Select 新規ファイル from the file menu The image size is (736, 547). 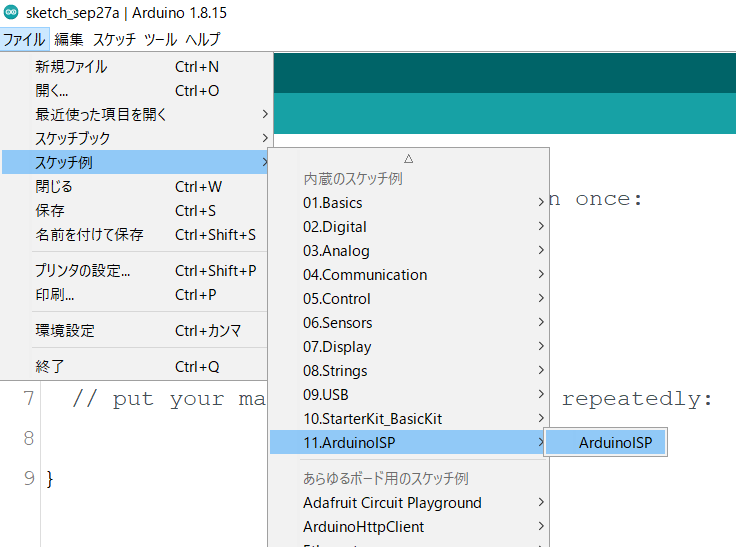[x=71, y=67]
